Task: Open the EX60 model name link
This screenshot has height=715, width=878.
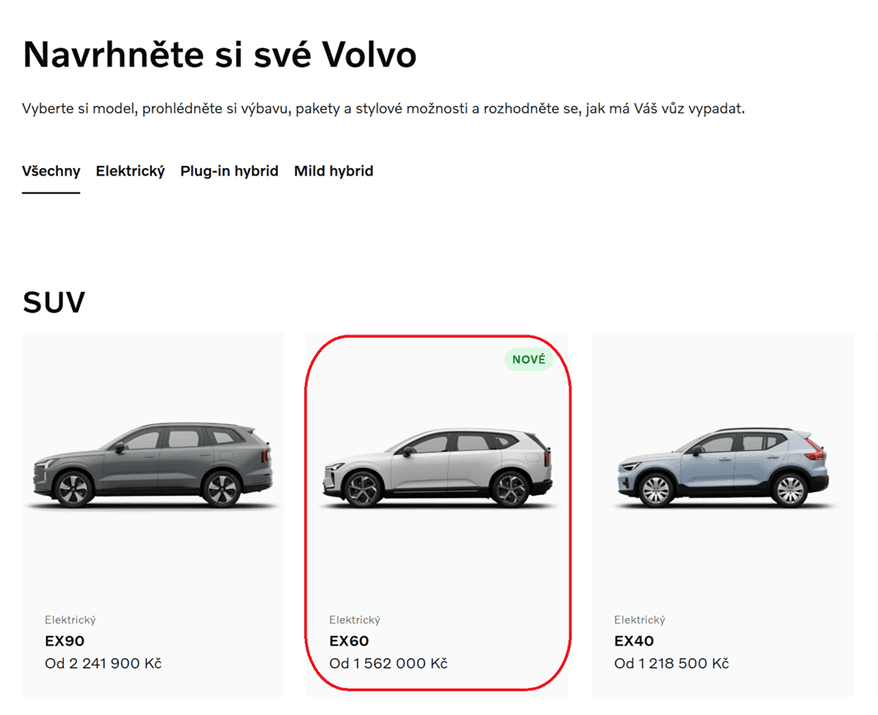Action: tap(349, 641)
